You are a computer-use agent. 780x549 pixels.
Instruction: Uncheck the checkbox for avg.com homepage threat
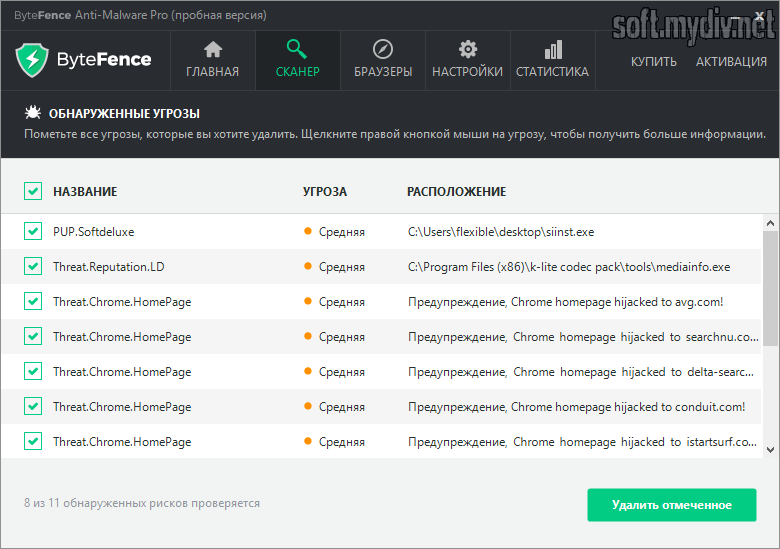click(33, 301)
